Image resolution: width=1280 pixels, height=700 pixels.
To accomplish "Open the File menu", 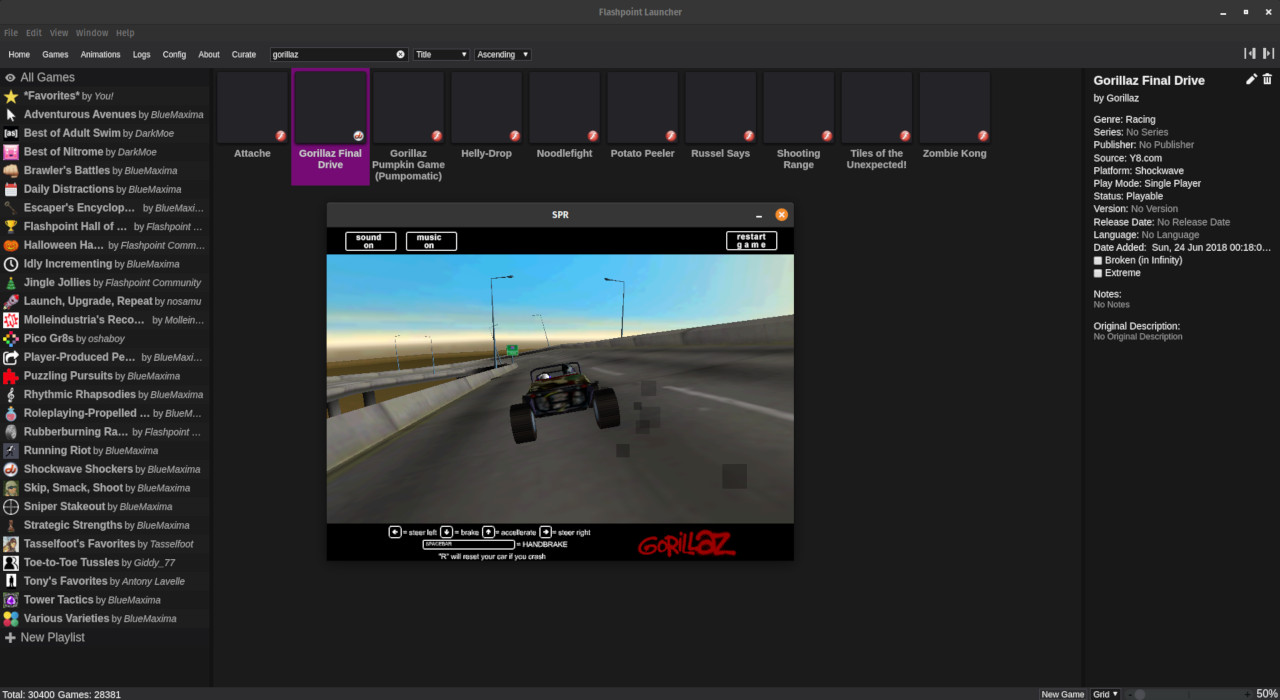I will pyautogui.click(x=11, y=33).
